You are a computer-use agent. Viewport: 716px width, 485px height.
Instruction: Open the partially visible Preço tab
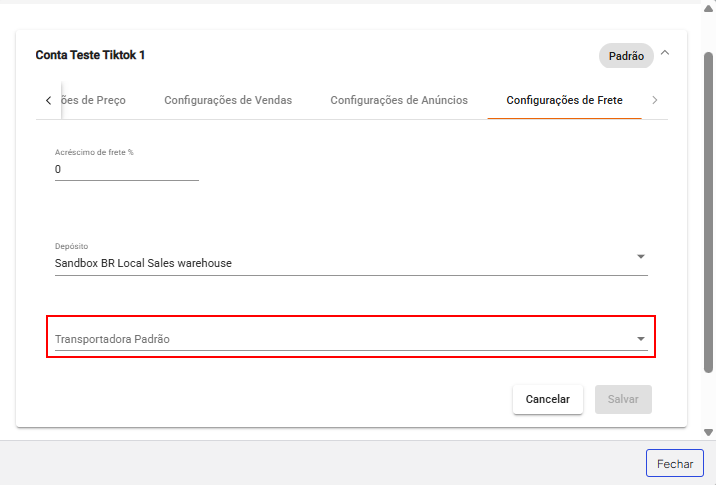[94, 100]
